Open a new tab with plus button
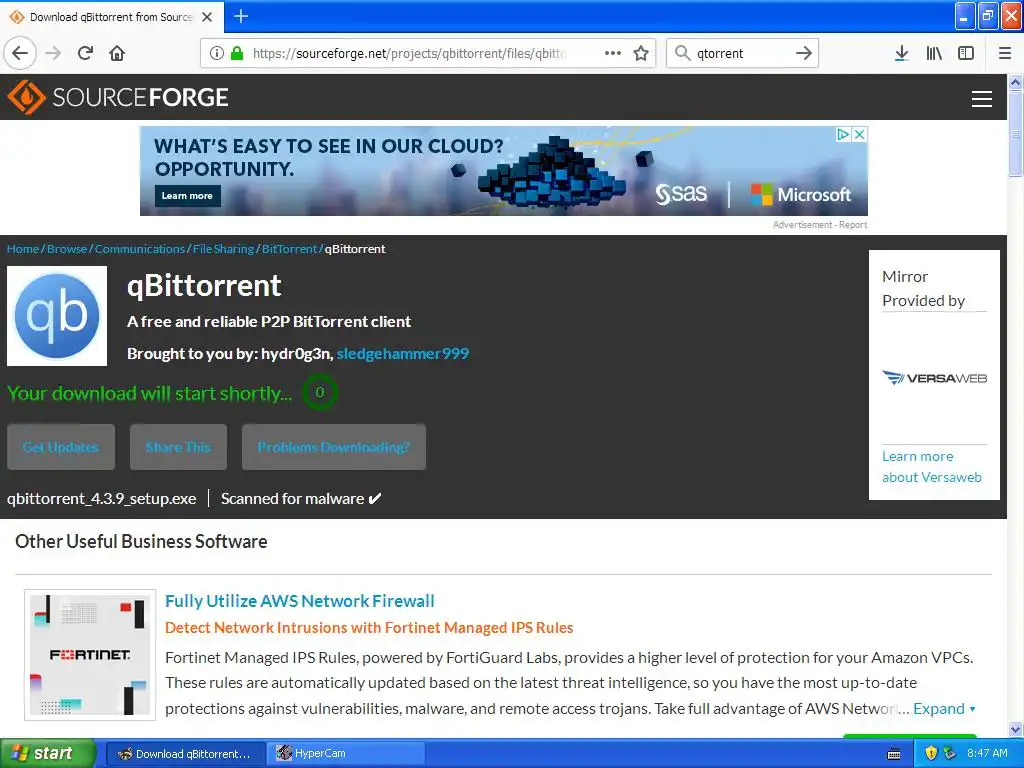 click(x=241, y=16)
